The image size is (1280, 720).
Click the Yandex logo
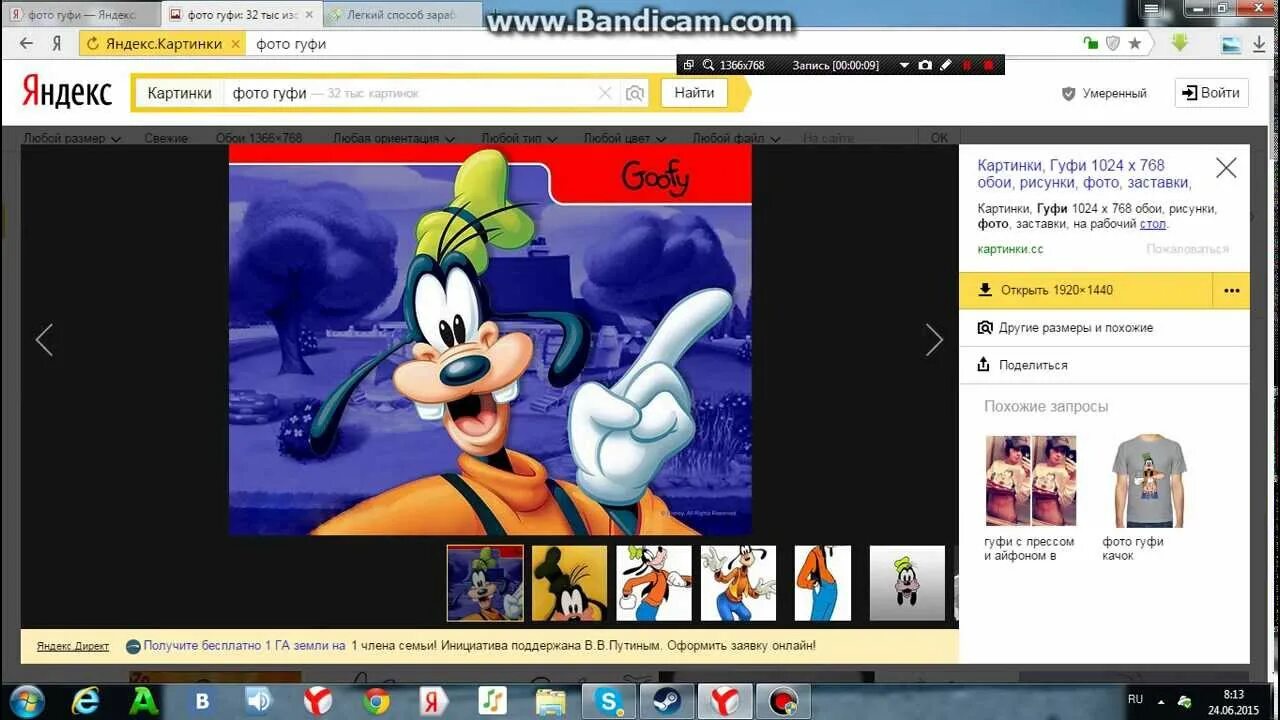(x=67, y=93)
